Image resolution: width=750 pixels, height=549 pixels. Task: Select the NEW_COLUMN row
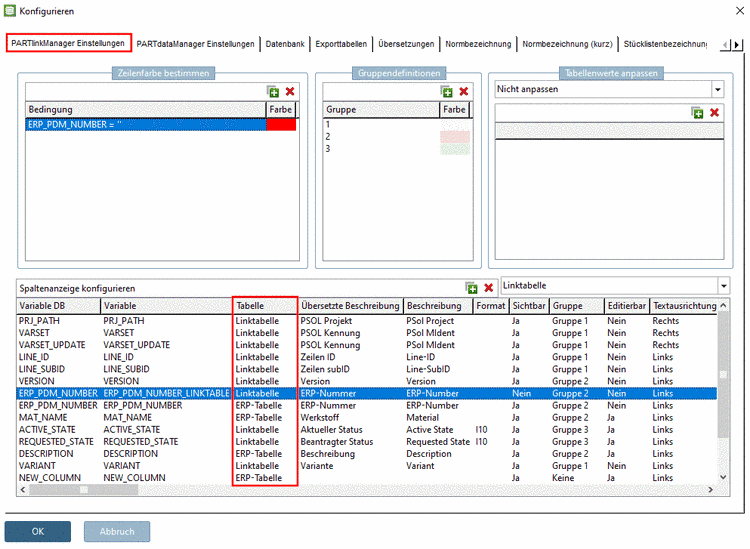click(367, 478)
